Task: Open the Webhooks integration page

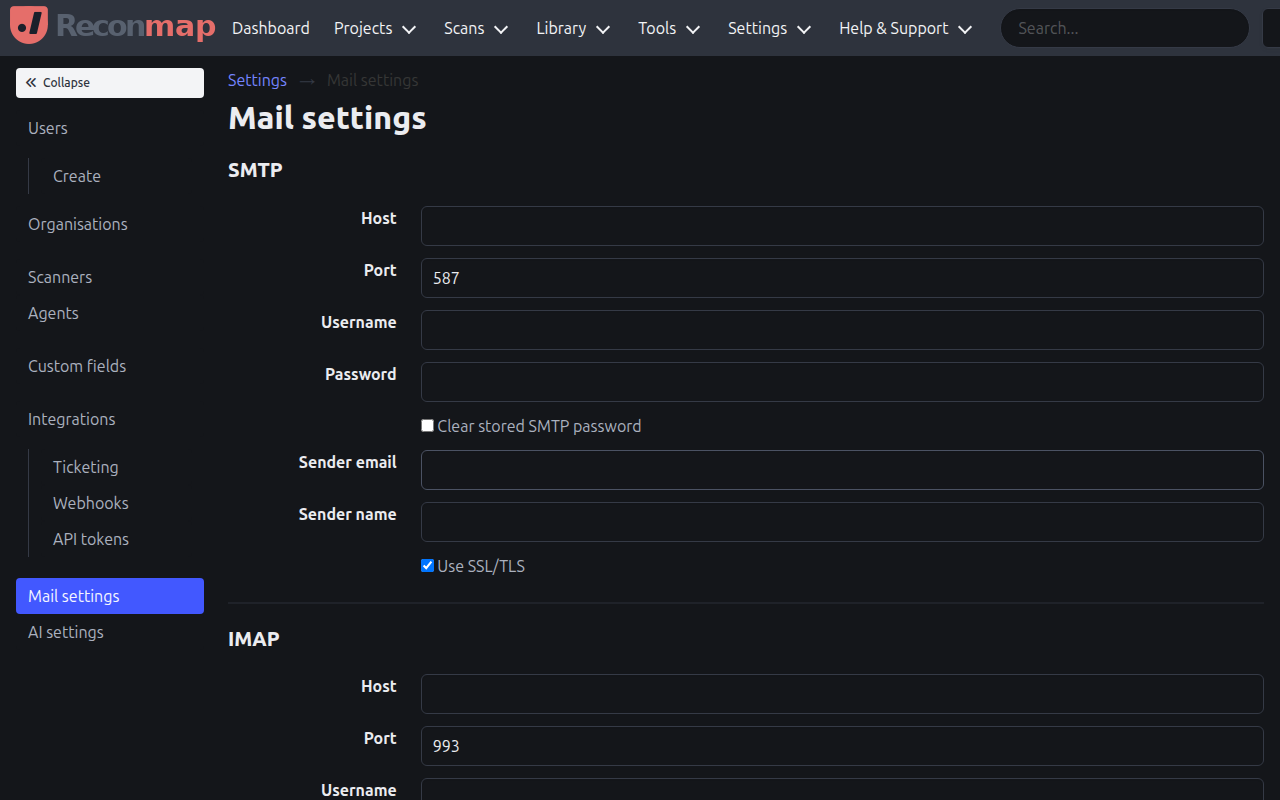Action: pos(90,503)
